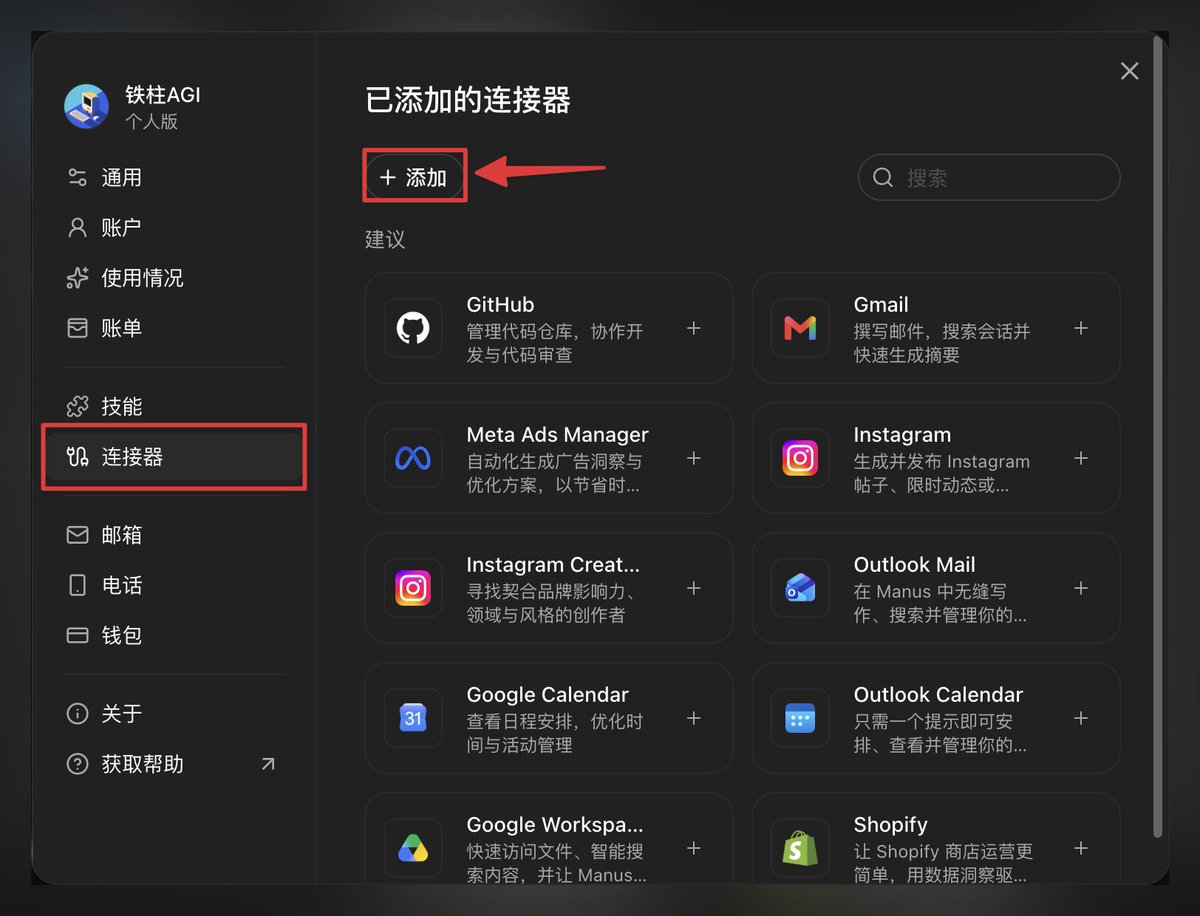This screenshot has width=1200, height=916.
Task: Add the GitHub connector with plus
Action: (694, 328)
